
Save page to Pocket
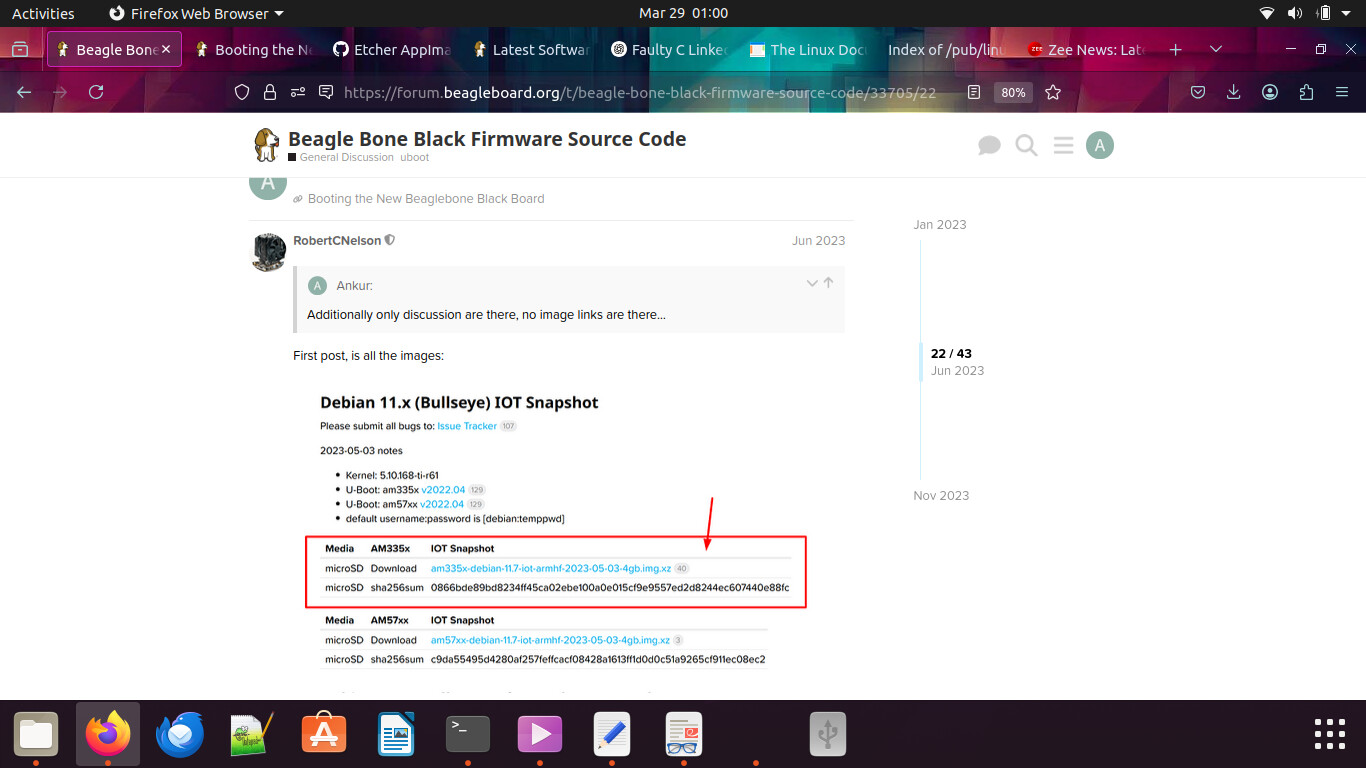coord(1197,92)
